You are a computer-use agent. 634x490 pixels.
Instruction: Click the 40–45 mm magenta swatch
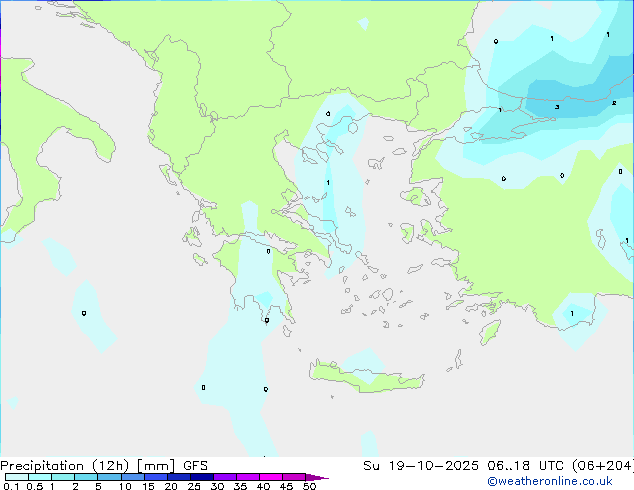coord(271,477)
